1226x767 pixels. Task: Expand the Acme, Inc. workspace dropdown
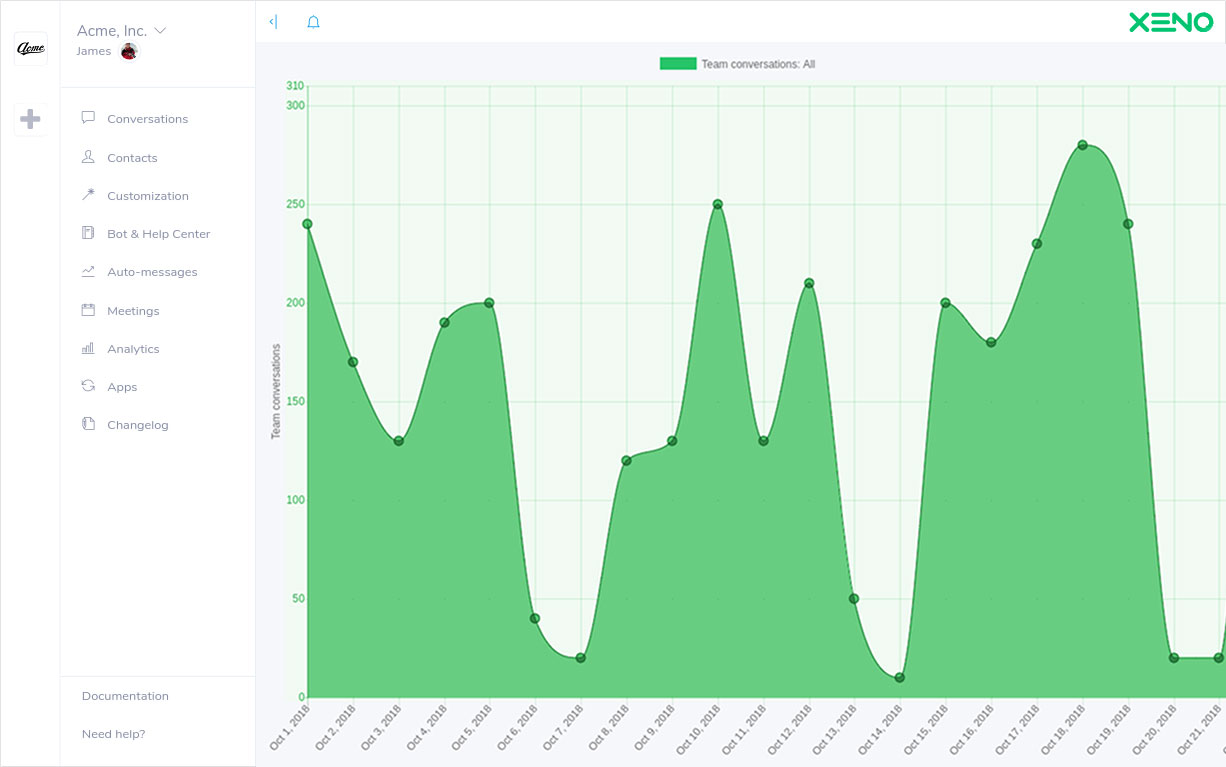click(x=160, y=31)
